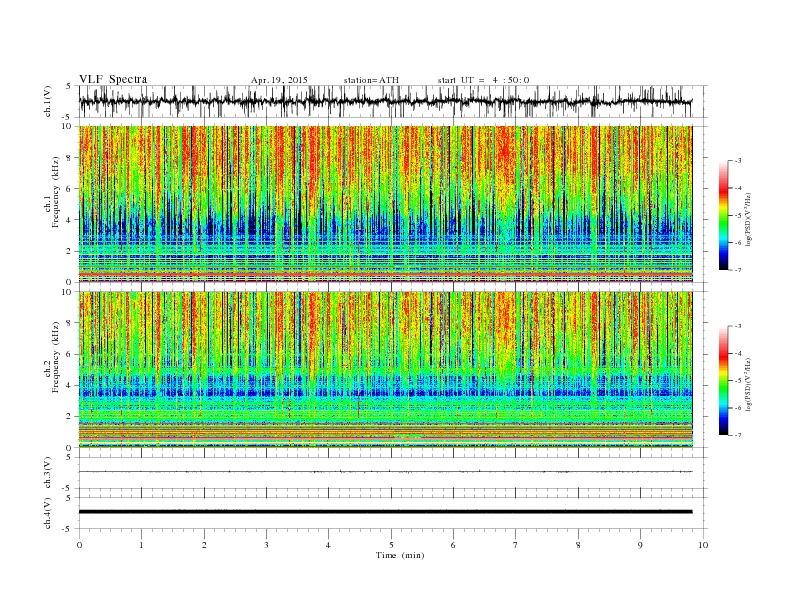The width and height of the screenshot is (792, 612).
Task: Click the "-7" value on ch.1 colorbar
Action: (738, 270)
